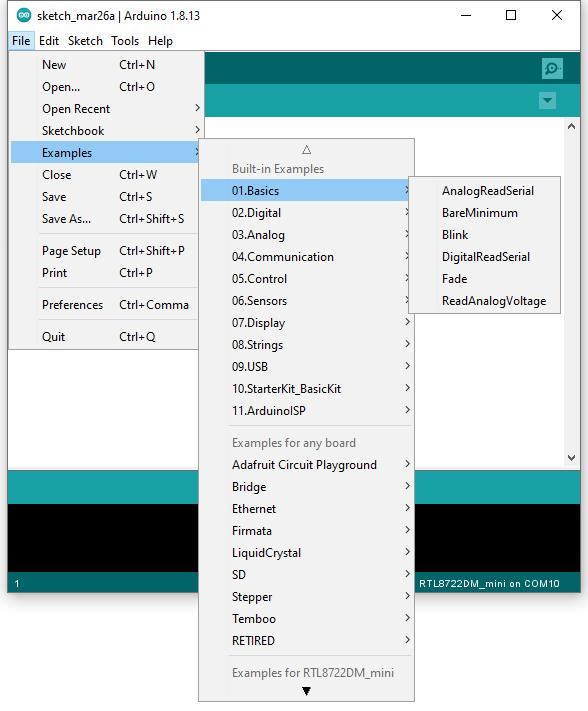Open the File menu
The width and height of the screenshot is (588, 711).
(x=21, y=41)
